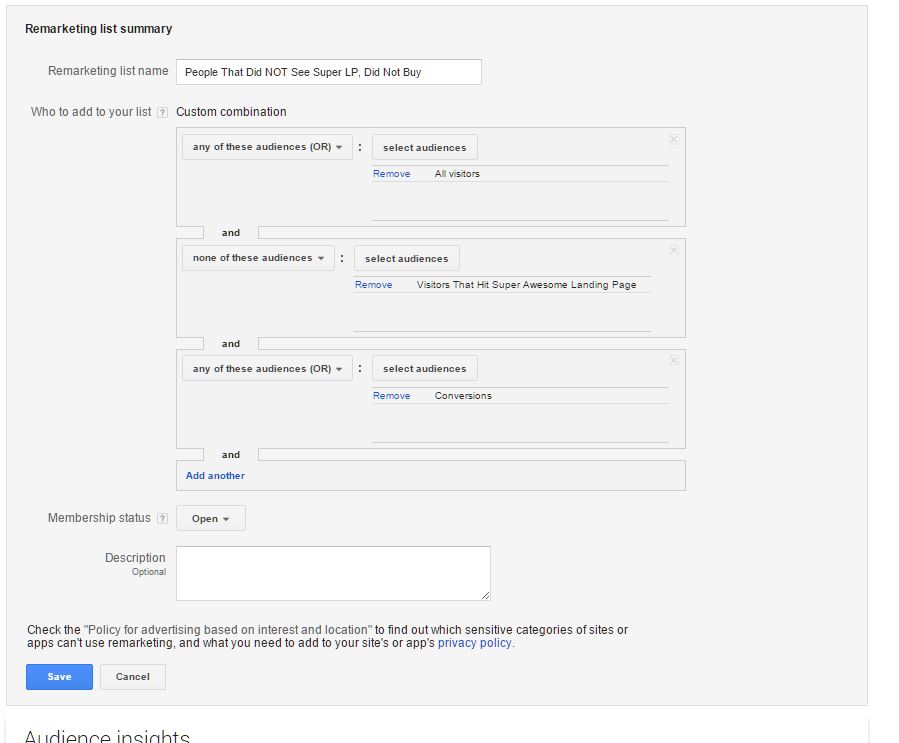
Task: Remove All visitors audience
Action: click(392, 174)
